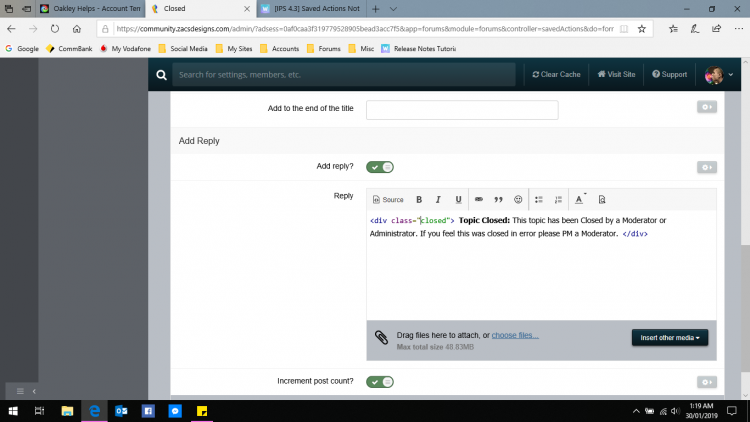Expand the gear options beside Add reply
The height and width of the screenshot is (422, 750).
[x=706, y=167]
